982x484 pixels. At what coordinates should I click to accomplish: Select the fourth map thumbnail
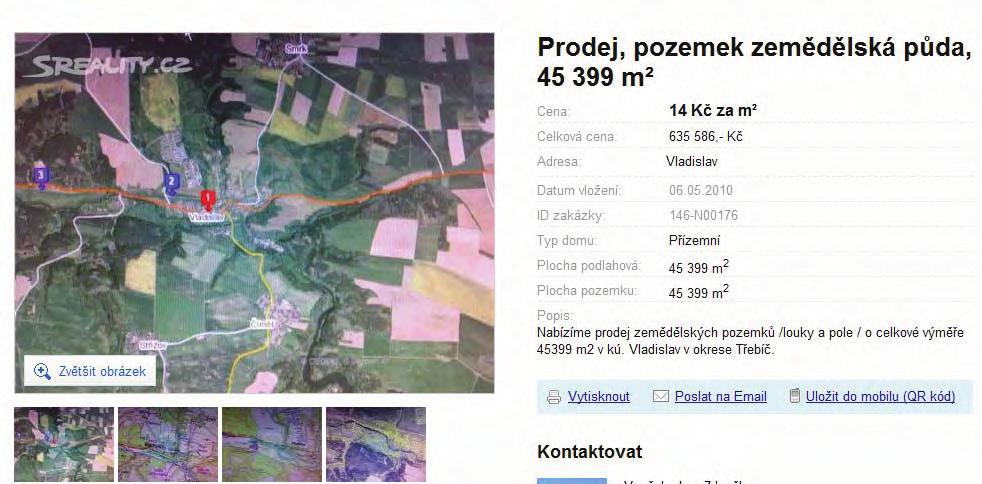coord(376,445)
